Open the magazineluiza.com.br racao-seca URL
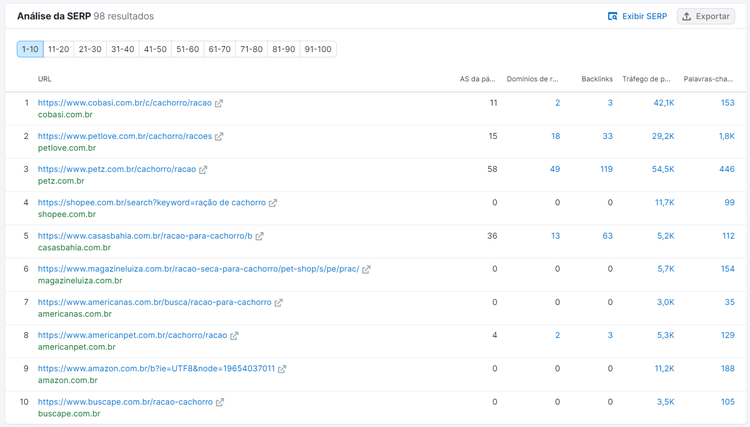This screenshot has height=427, width=750. tap(199, 269)
